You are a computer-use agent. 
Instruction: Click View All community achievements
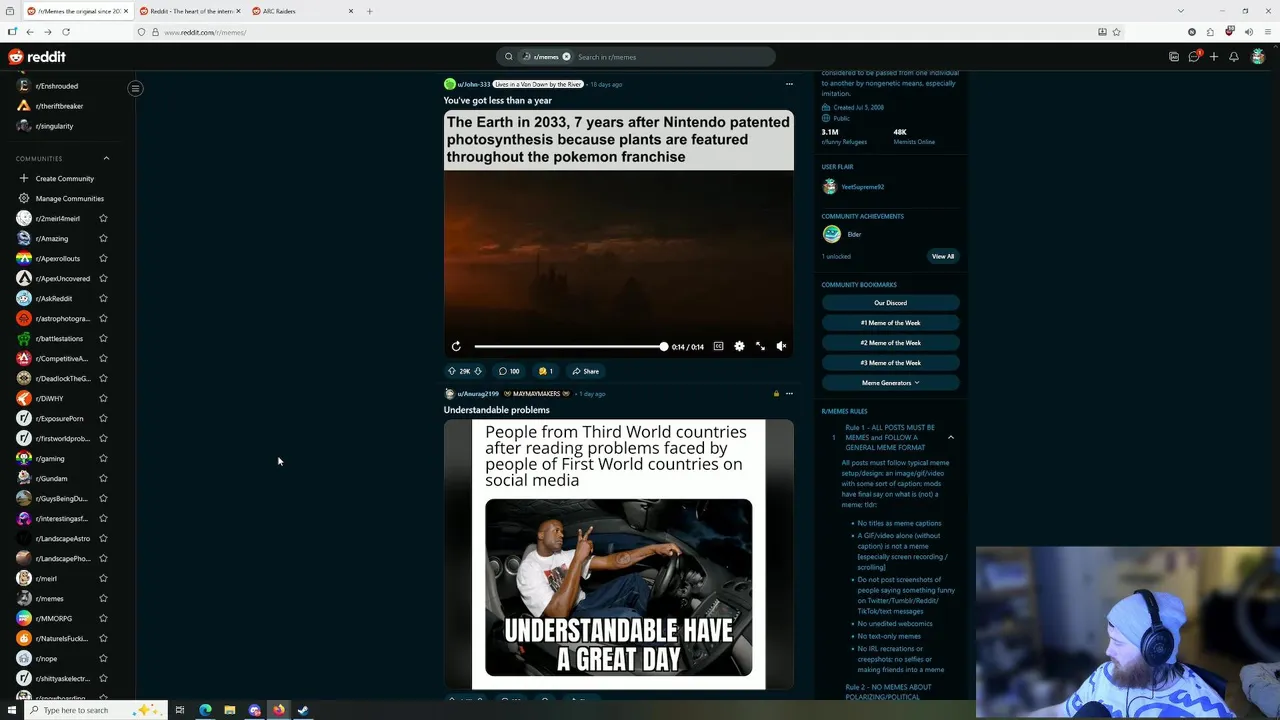943,256
